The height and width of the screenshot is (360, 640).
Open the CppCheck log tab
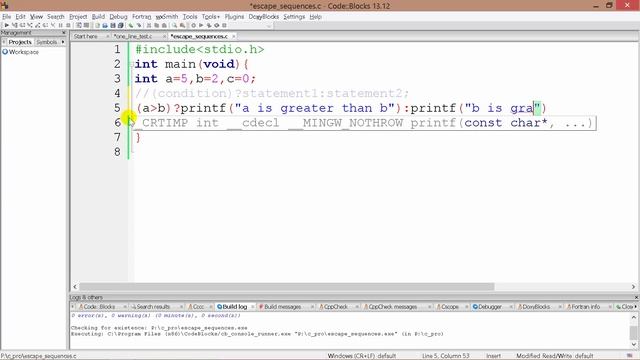pyautogui.click(x=336, y=307)
